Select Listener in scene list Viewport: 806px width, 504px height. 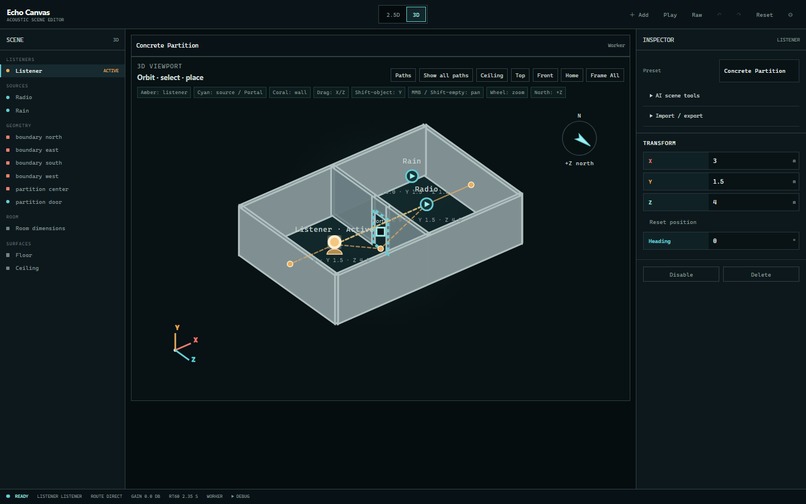tap(62, 71)
